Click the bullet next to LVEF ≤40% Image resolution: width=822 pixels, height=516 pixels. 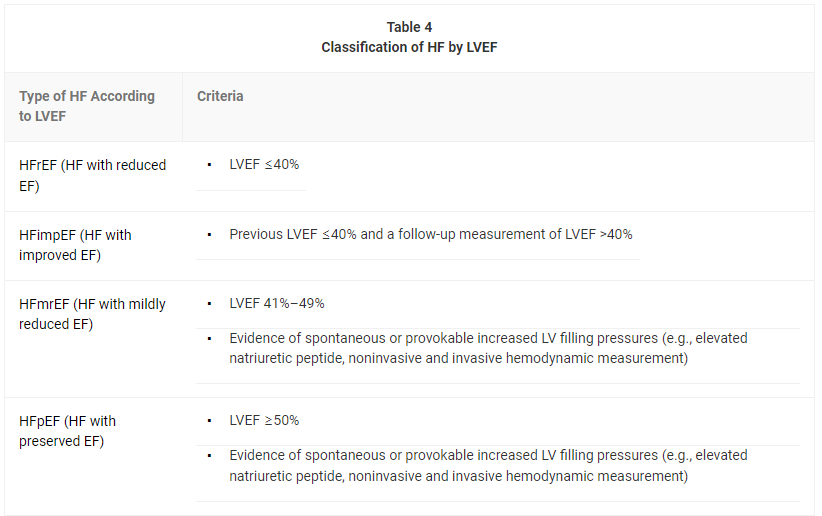[x=209, y=165]
